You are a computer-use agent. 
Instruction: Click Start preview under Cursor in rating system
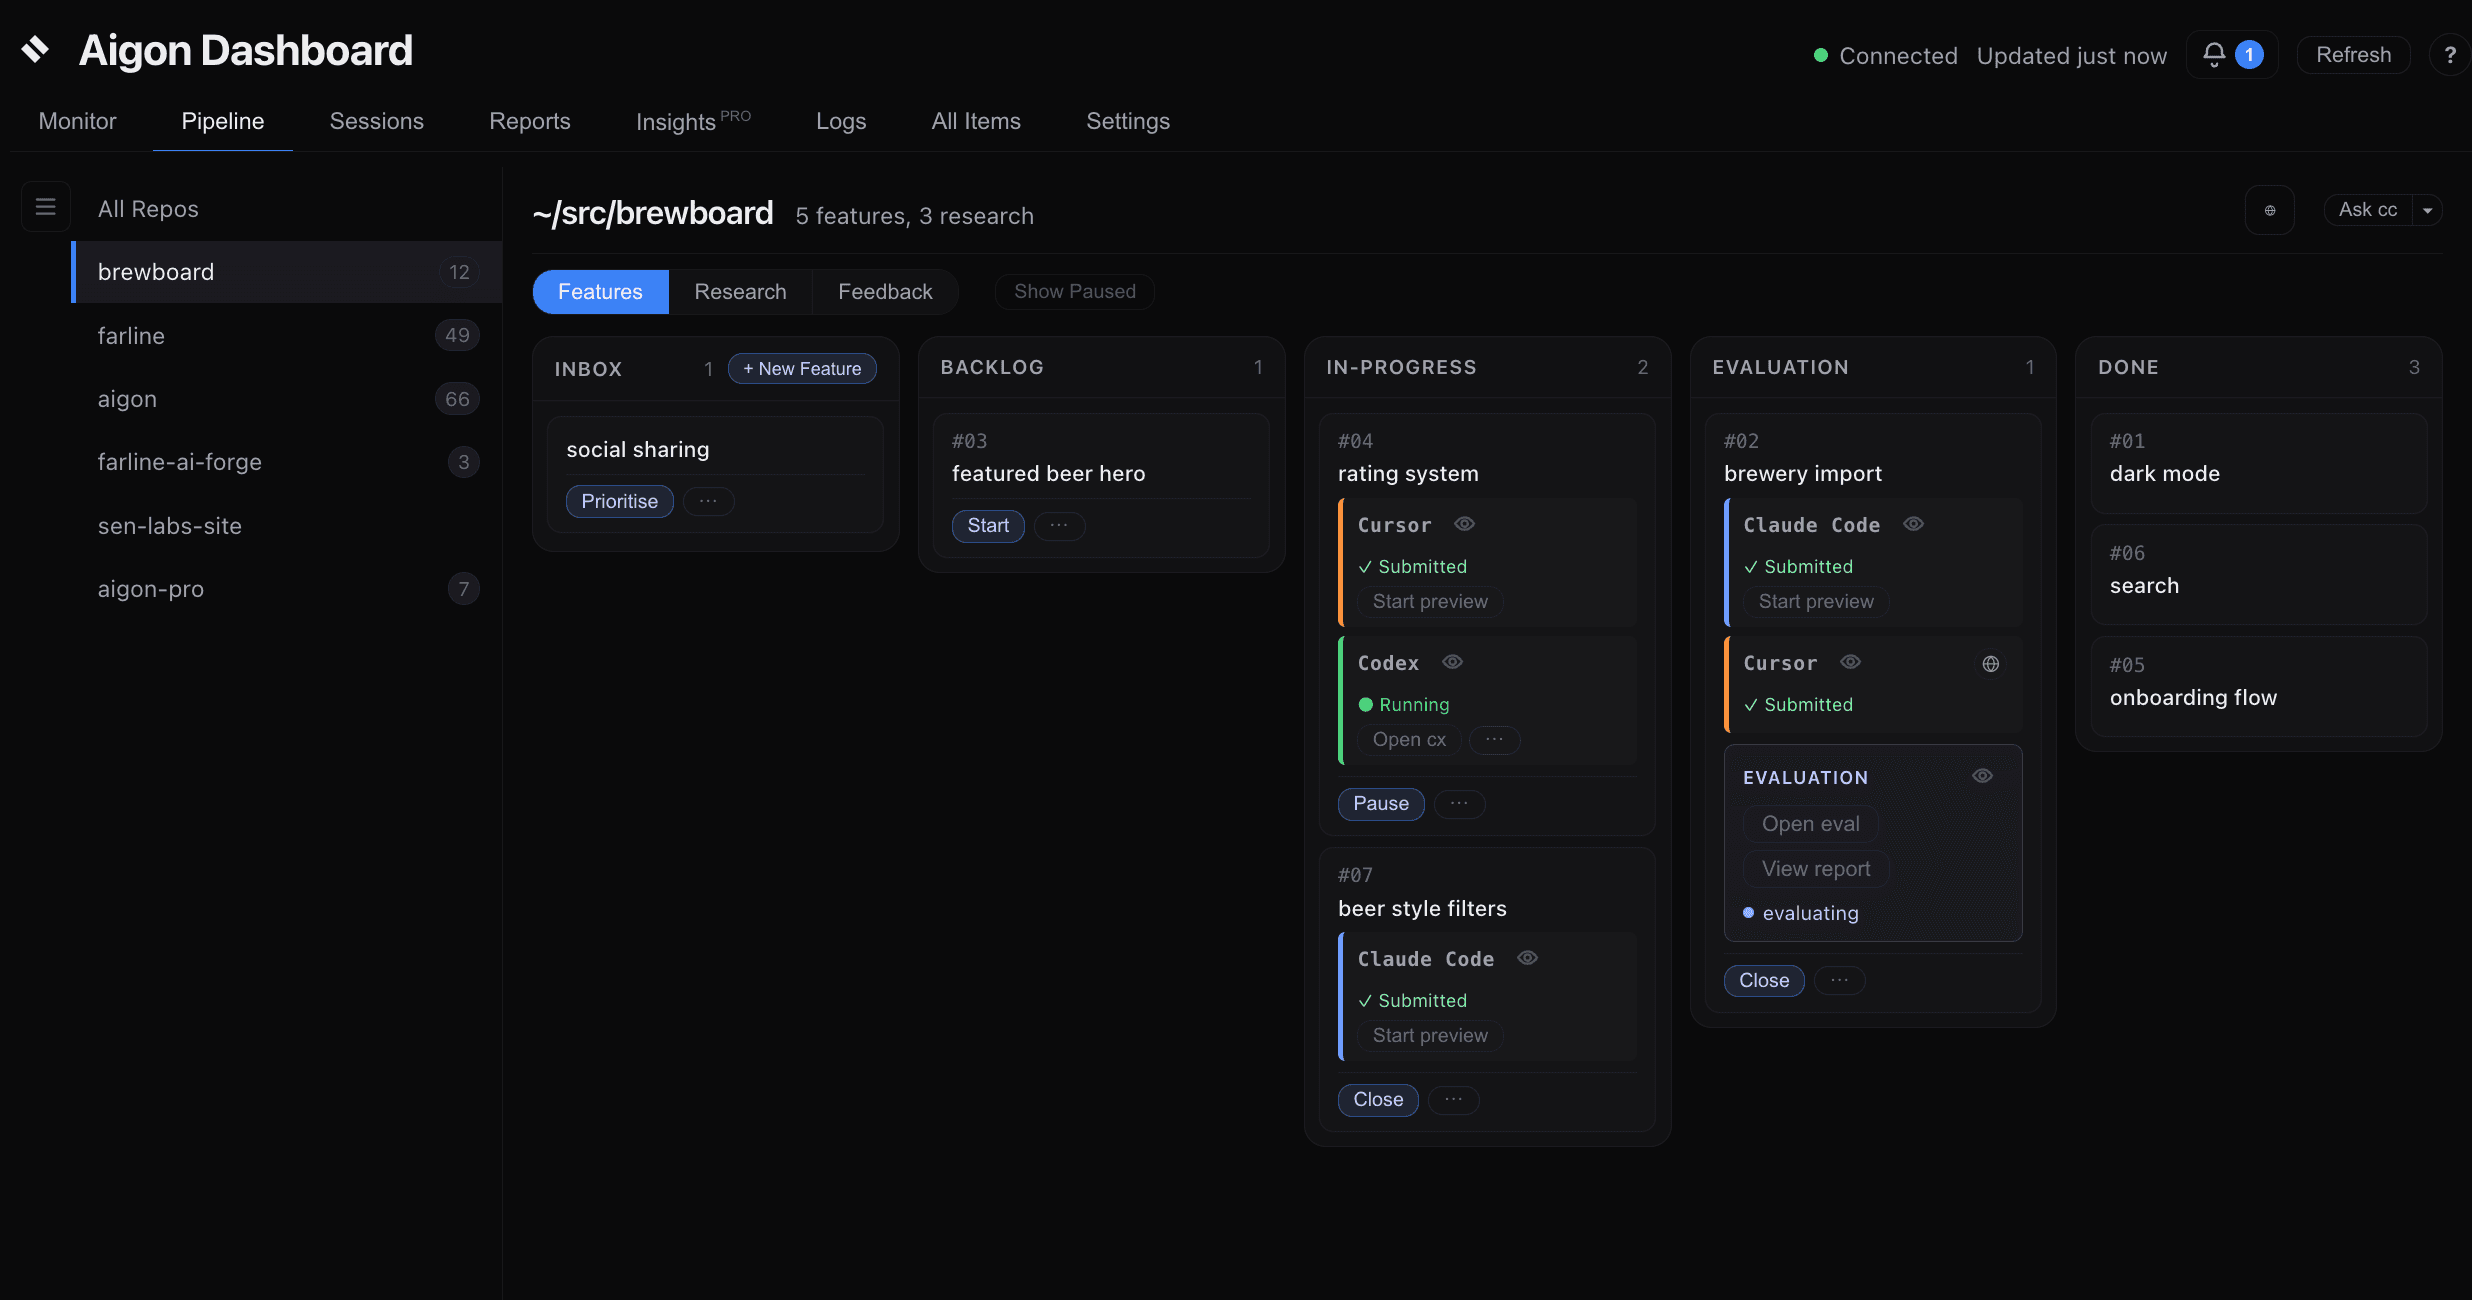pos(1430,602)
